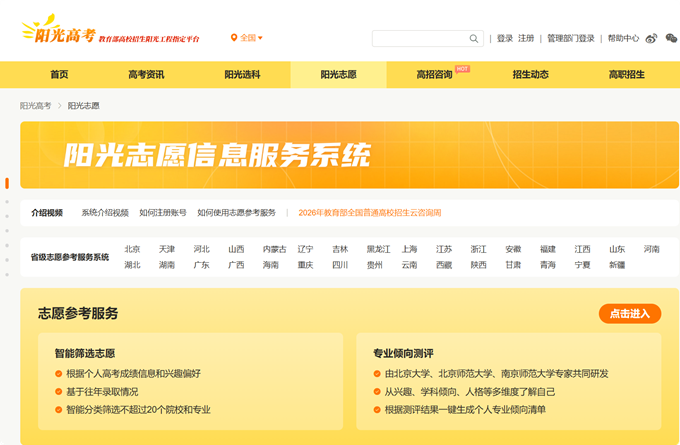
Task: Click the location pin icon
Action: pos(234,38)
